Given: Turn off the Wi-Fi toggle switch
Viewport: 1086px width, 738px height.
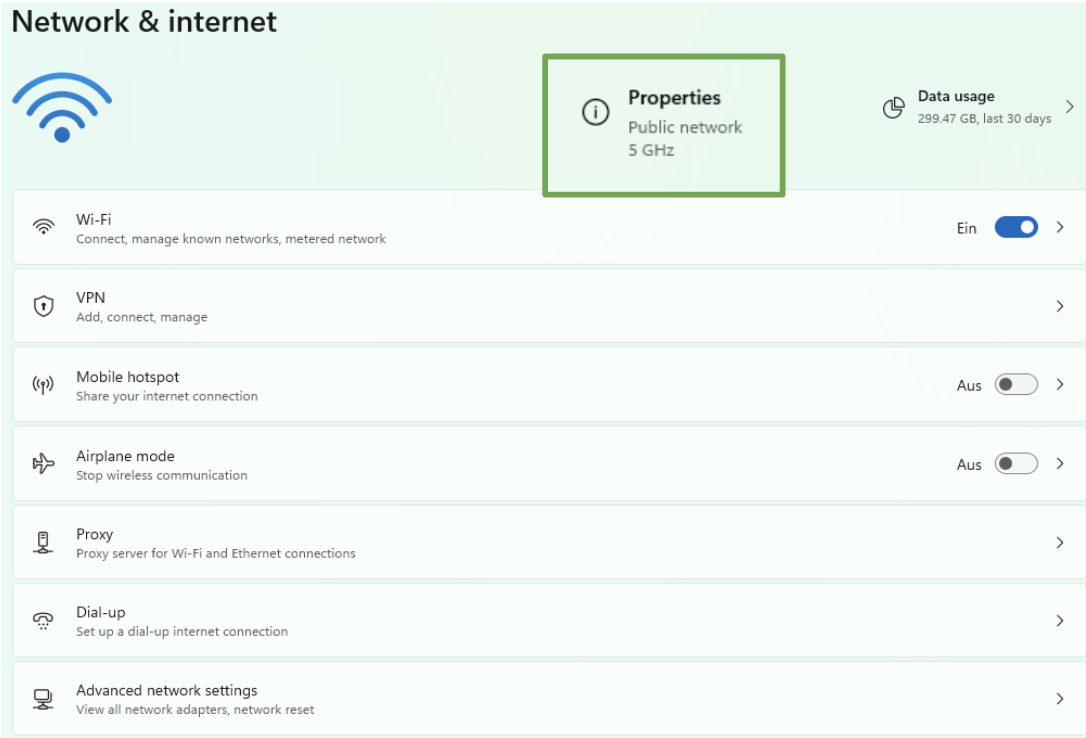Looking at the screenshot, I should tap(1015, 227).
